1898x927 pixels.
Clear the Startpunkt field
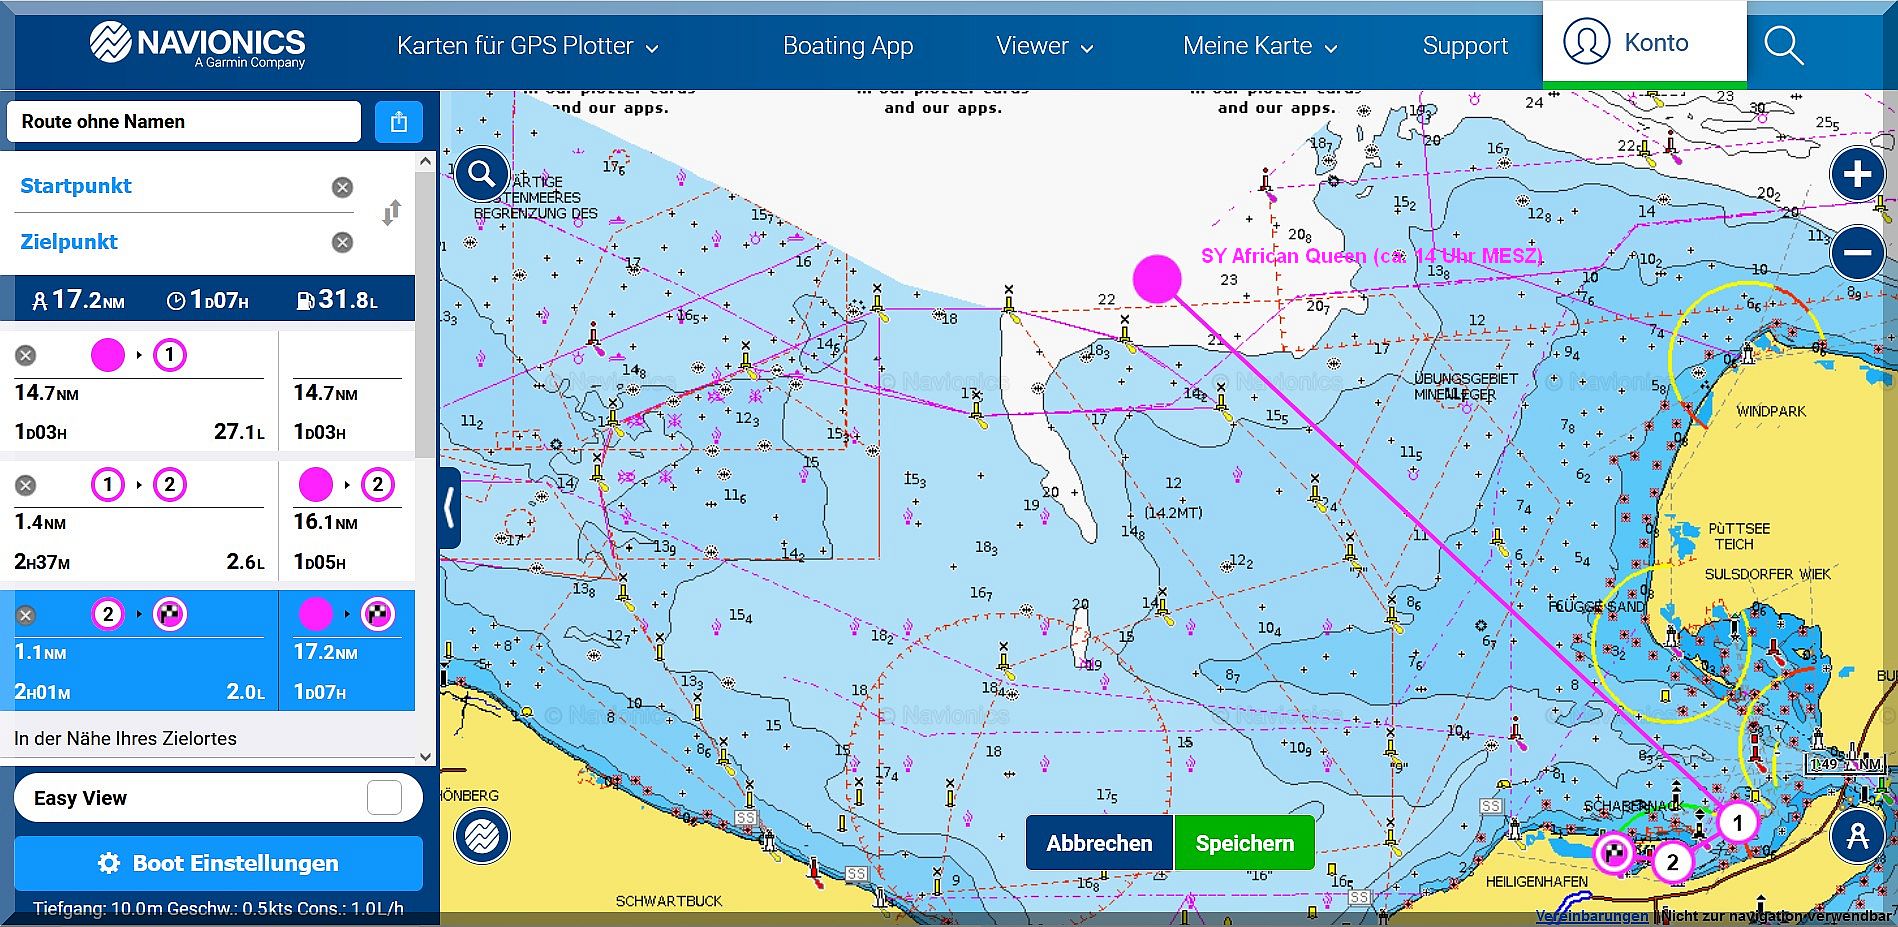[342, 187]
